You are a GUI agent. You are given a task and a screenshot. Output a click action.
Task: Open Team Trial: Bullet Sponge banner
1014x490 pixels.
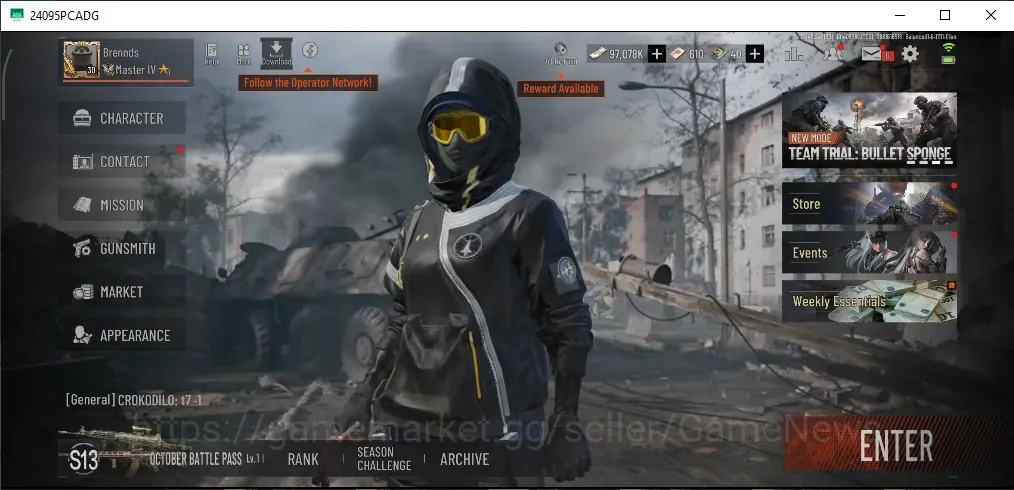click(869, 130)
